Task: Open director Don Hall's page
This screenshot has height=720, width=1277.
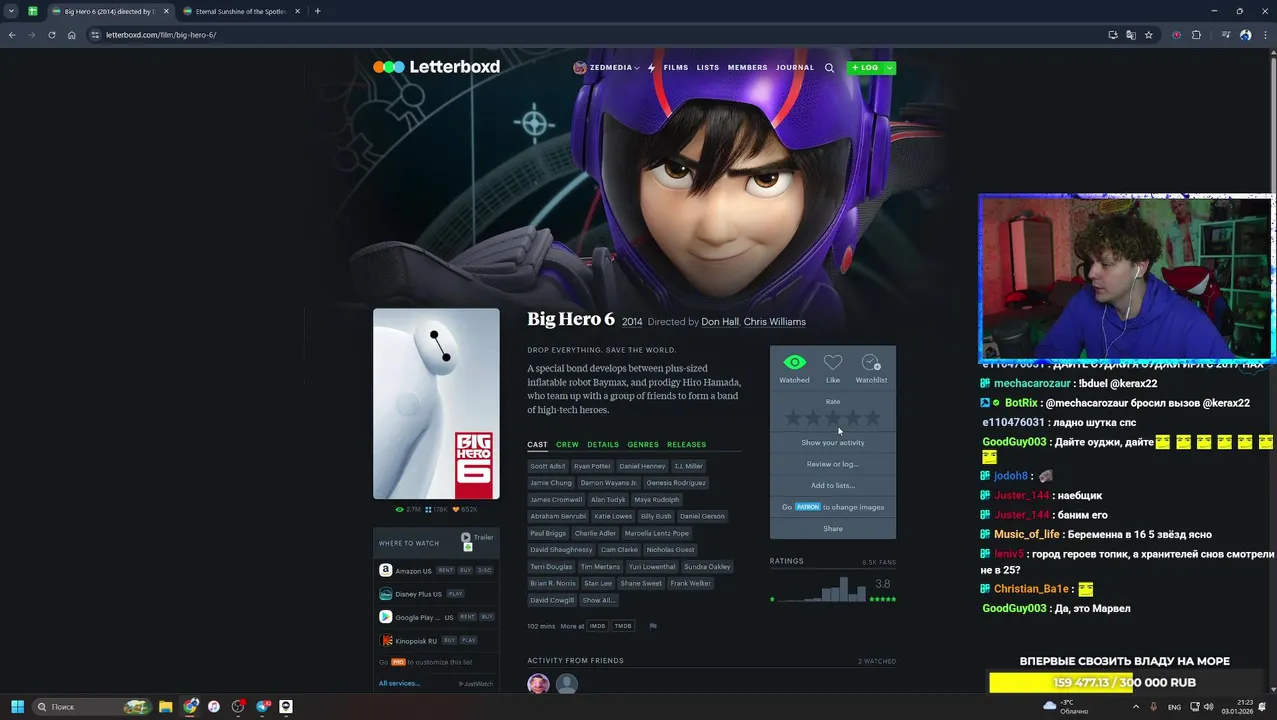Action: pyautogui.click(x=720, y=322)
